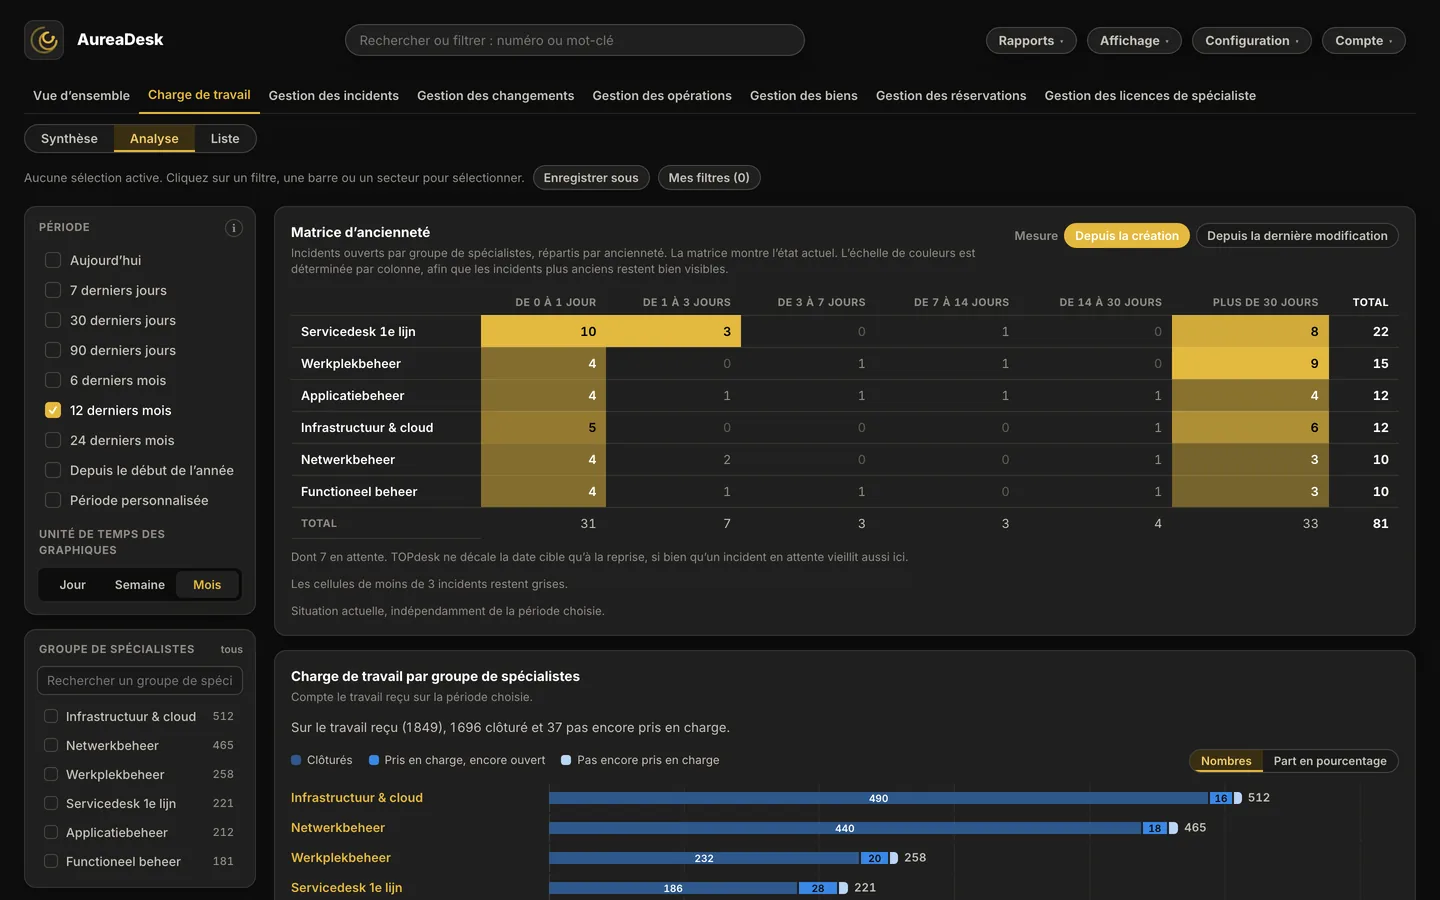Click the tous link for groups

pos(232,649)
